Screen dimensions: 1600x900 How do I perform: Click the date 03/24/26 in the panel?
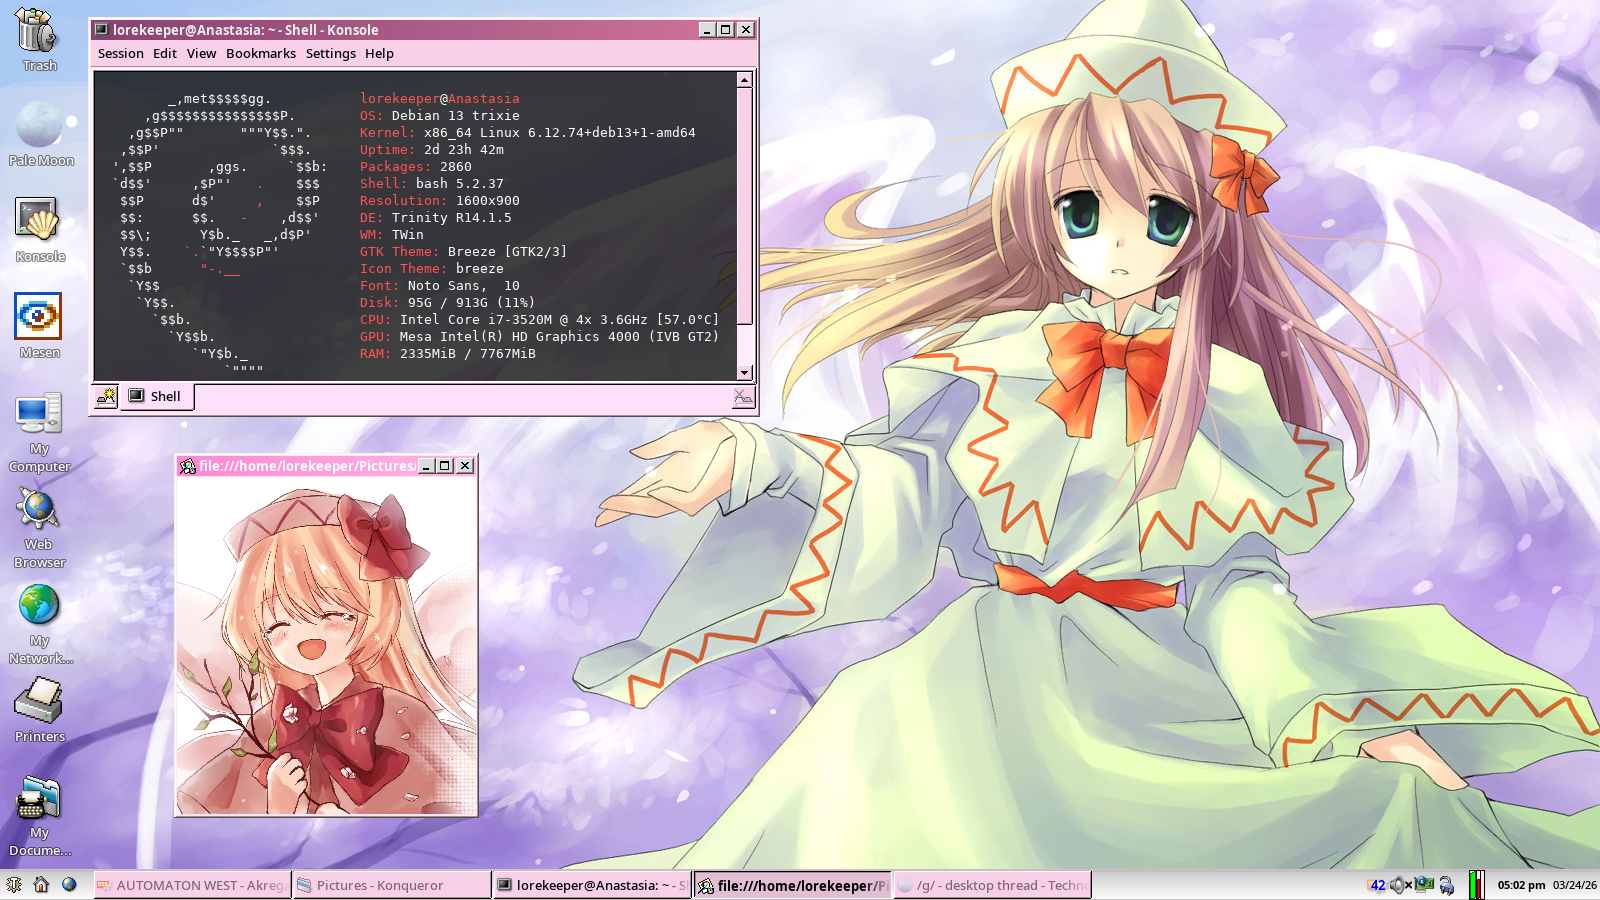pyautogui.click(x=1575, y=885)
